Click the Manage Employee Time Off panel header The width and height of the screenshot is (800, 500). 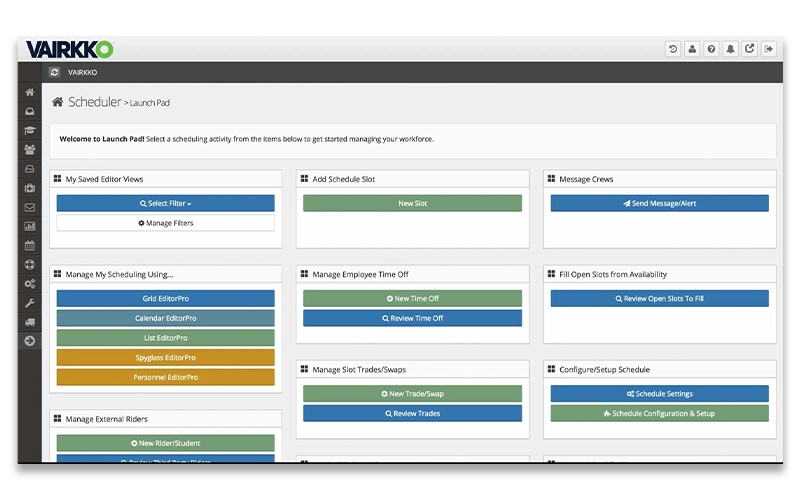(412, 274)
